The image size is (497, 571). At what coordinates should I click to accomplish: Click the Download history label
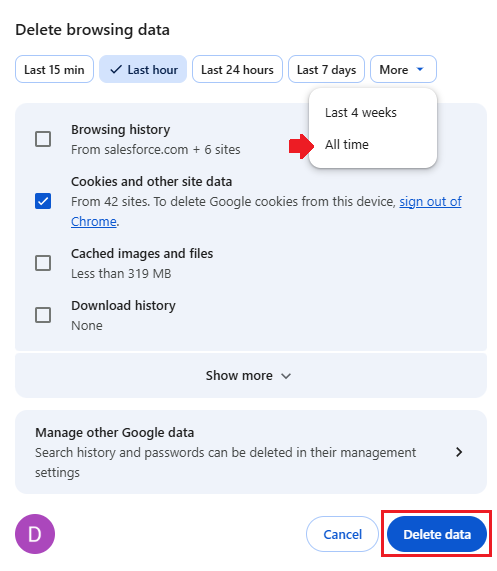coord(123,306)
